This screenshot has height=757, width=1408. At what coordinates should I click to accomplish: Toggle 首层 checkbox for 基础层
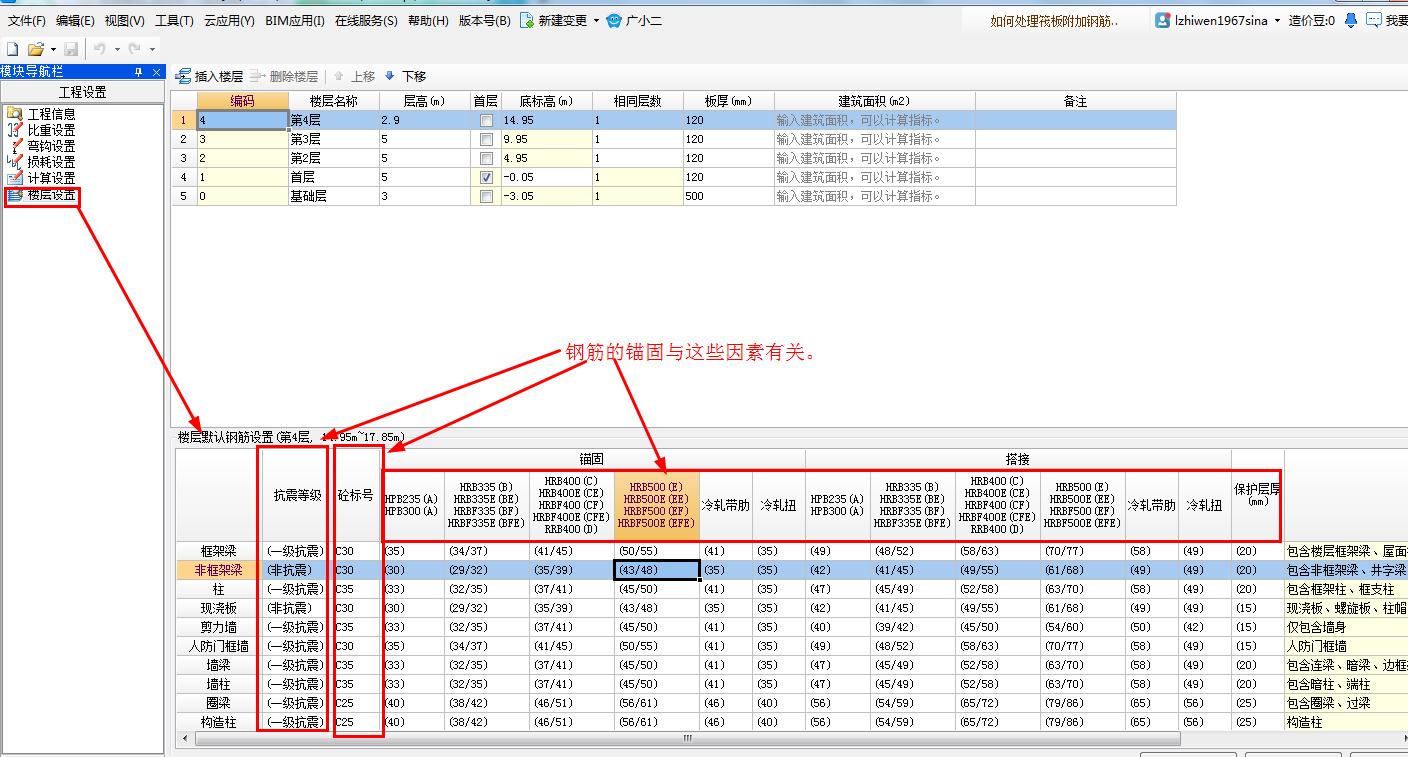(x=486, y=196)
